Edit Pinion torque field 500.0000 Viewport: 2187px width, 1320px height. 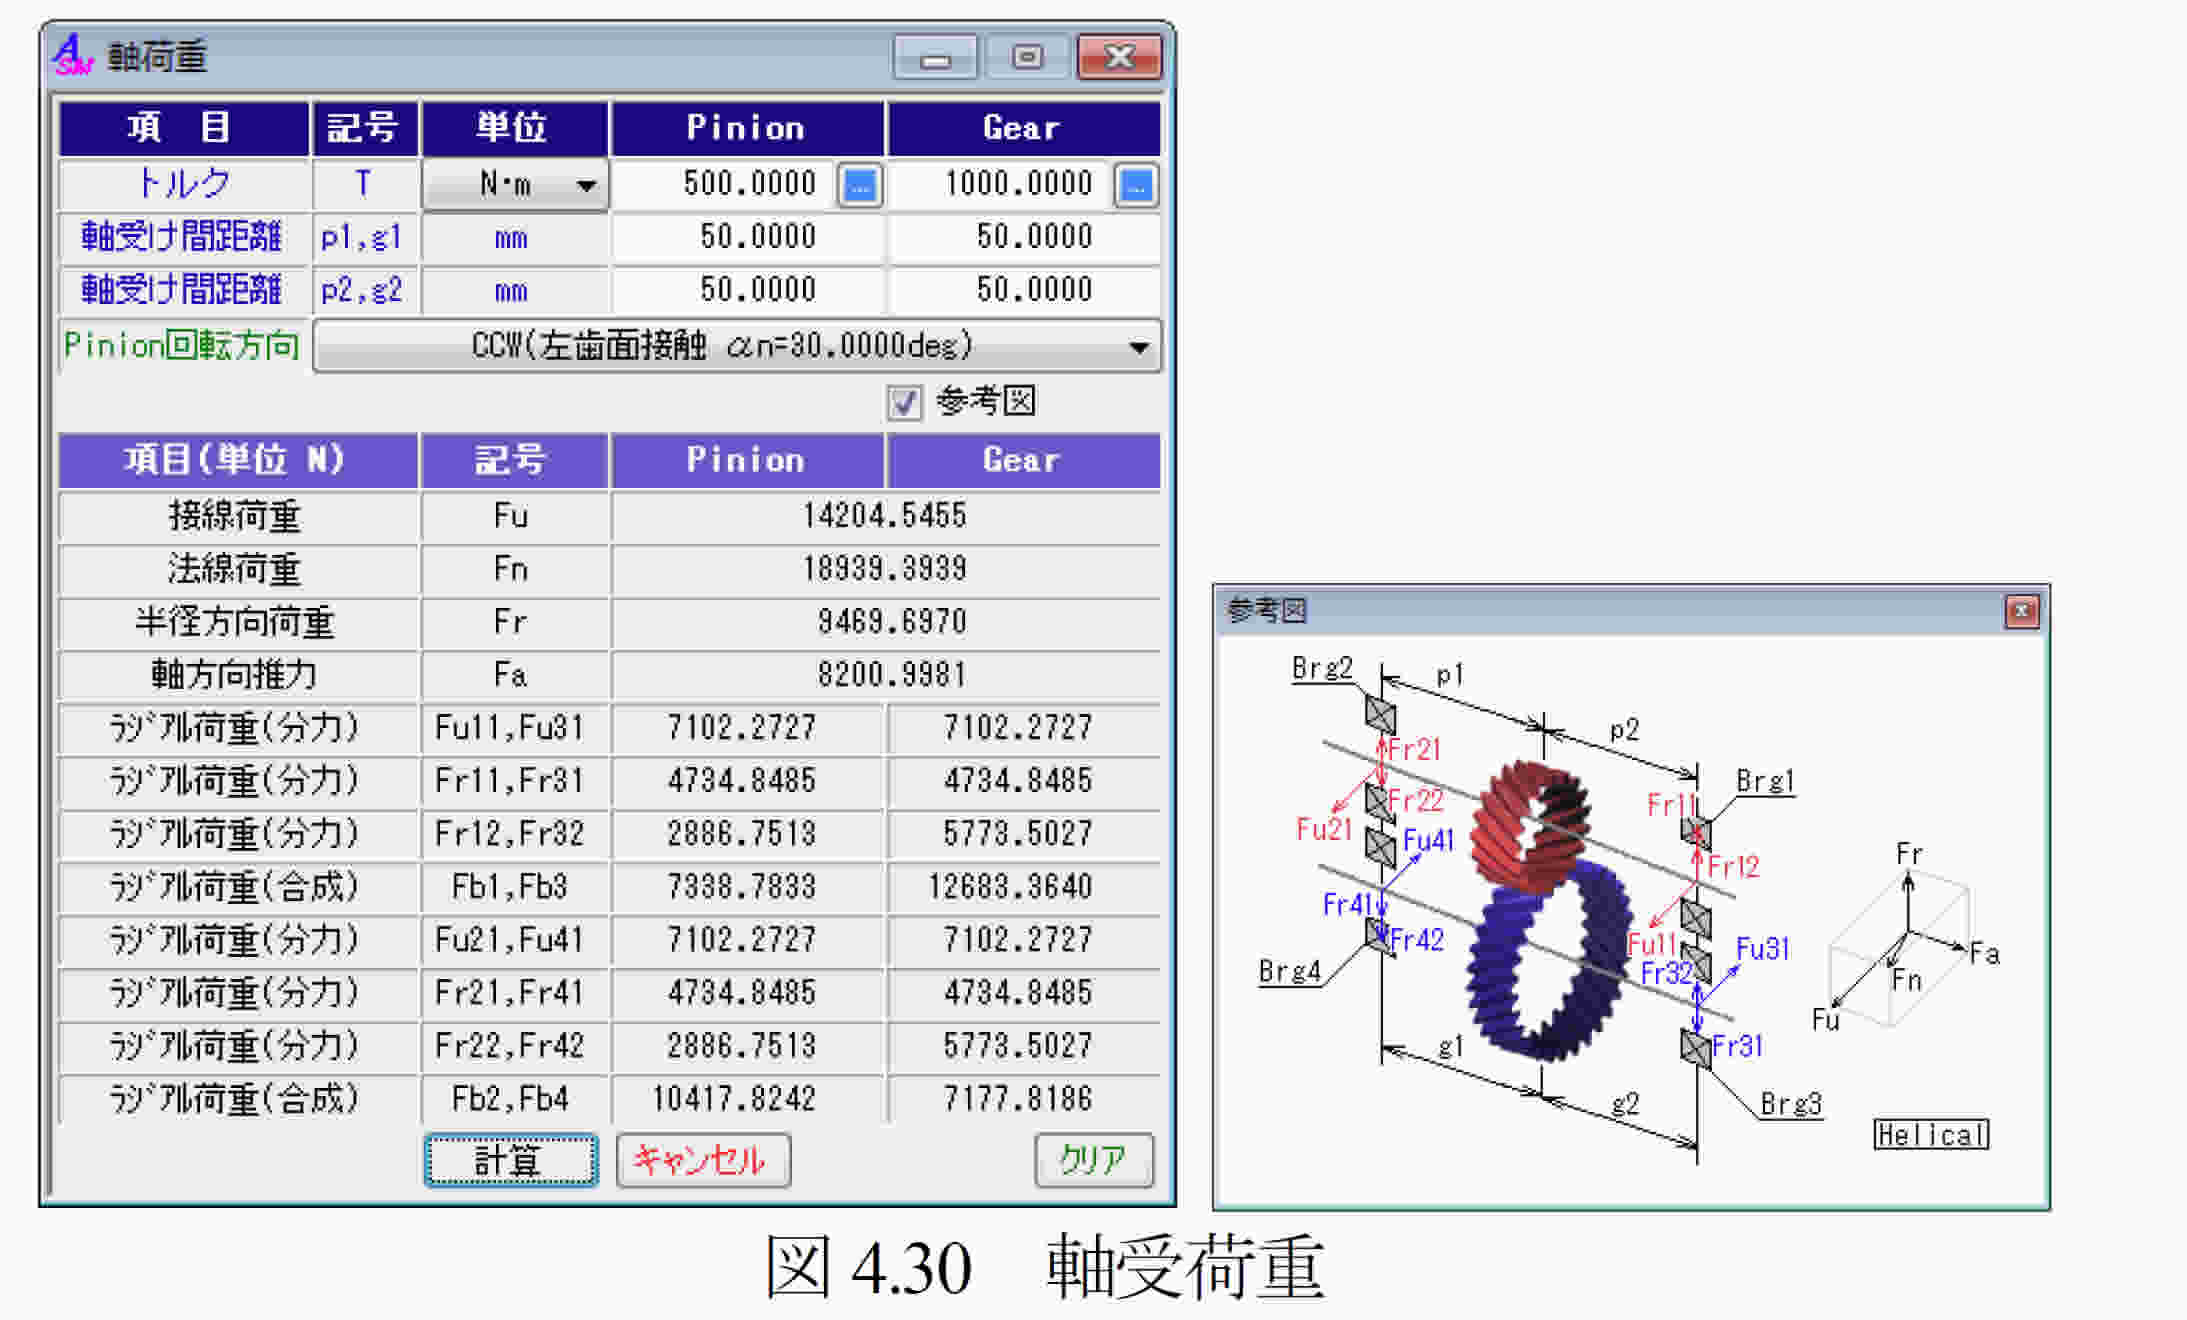pos(725,184)
